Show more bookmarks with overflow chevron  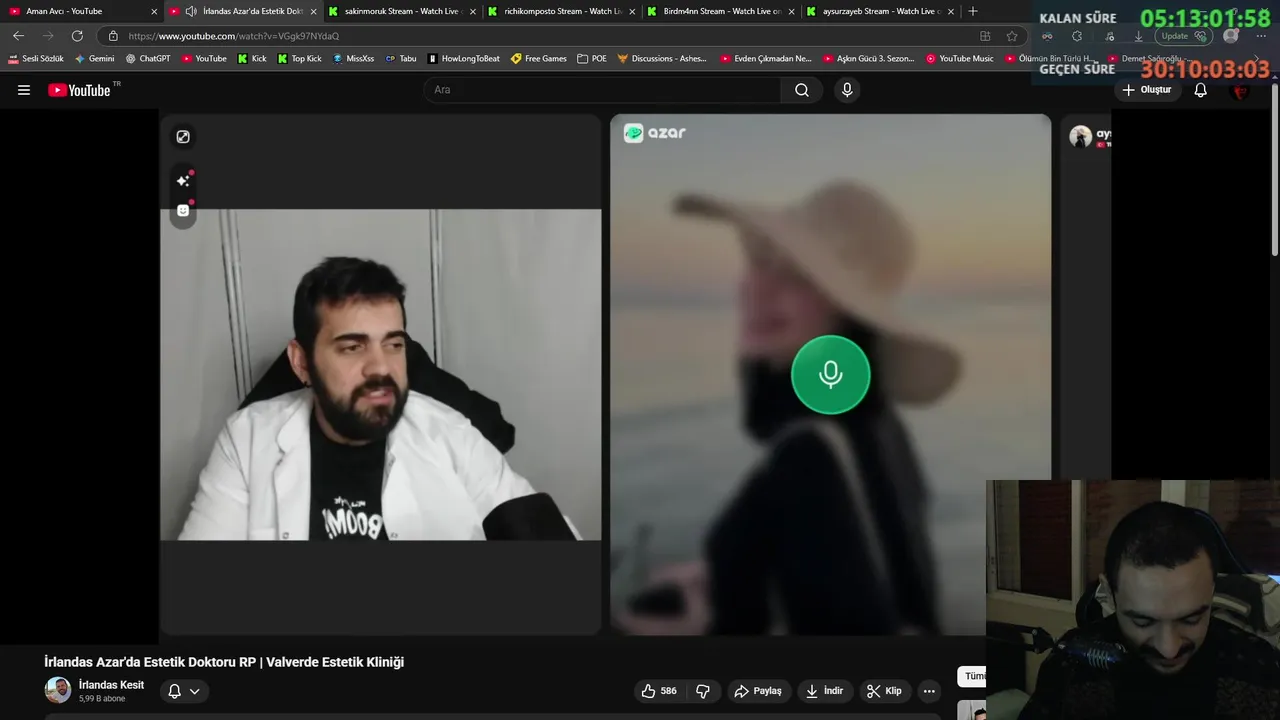(1257, 59)
